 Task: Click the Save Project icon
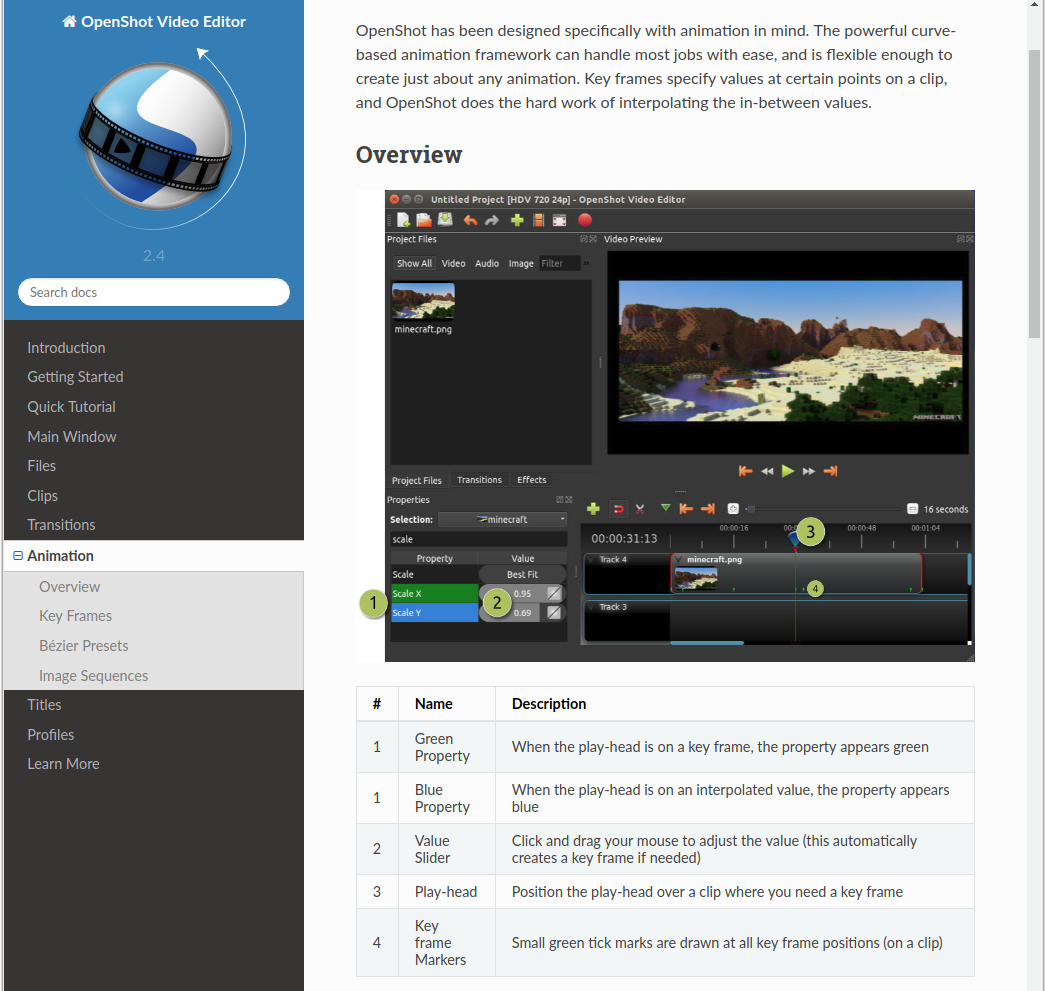coord(445,218)
